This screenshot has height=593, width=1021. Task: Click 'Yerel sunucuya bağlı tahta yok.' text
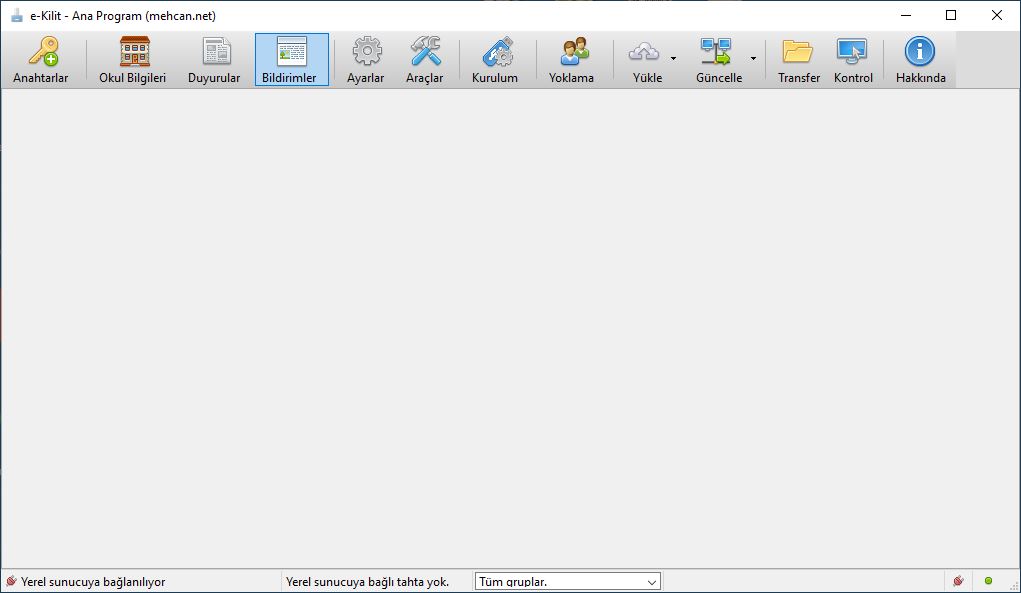coord(367,582)
